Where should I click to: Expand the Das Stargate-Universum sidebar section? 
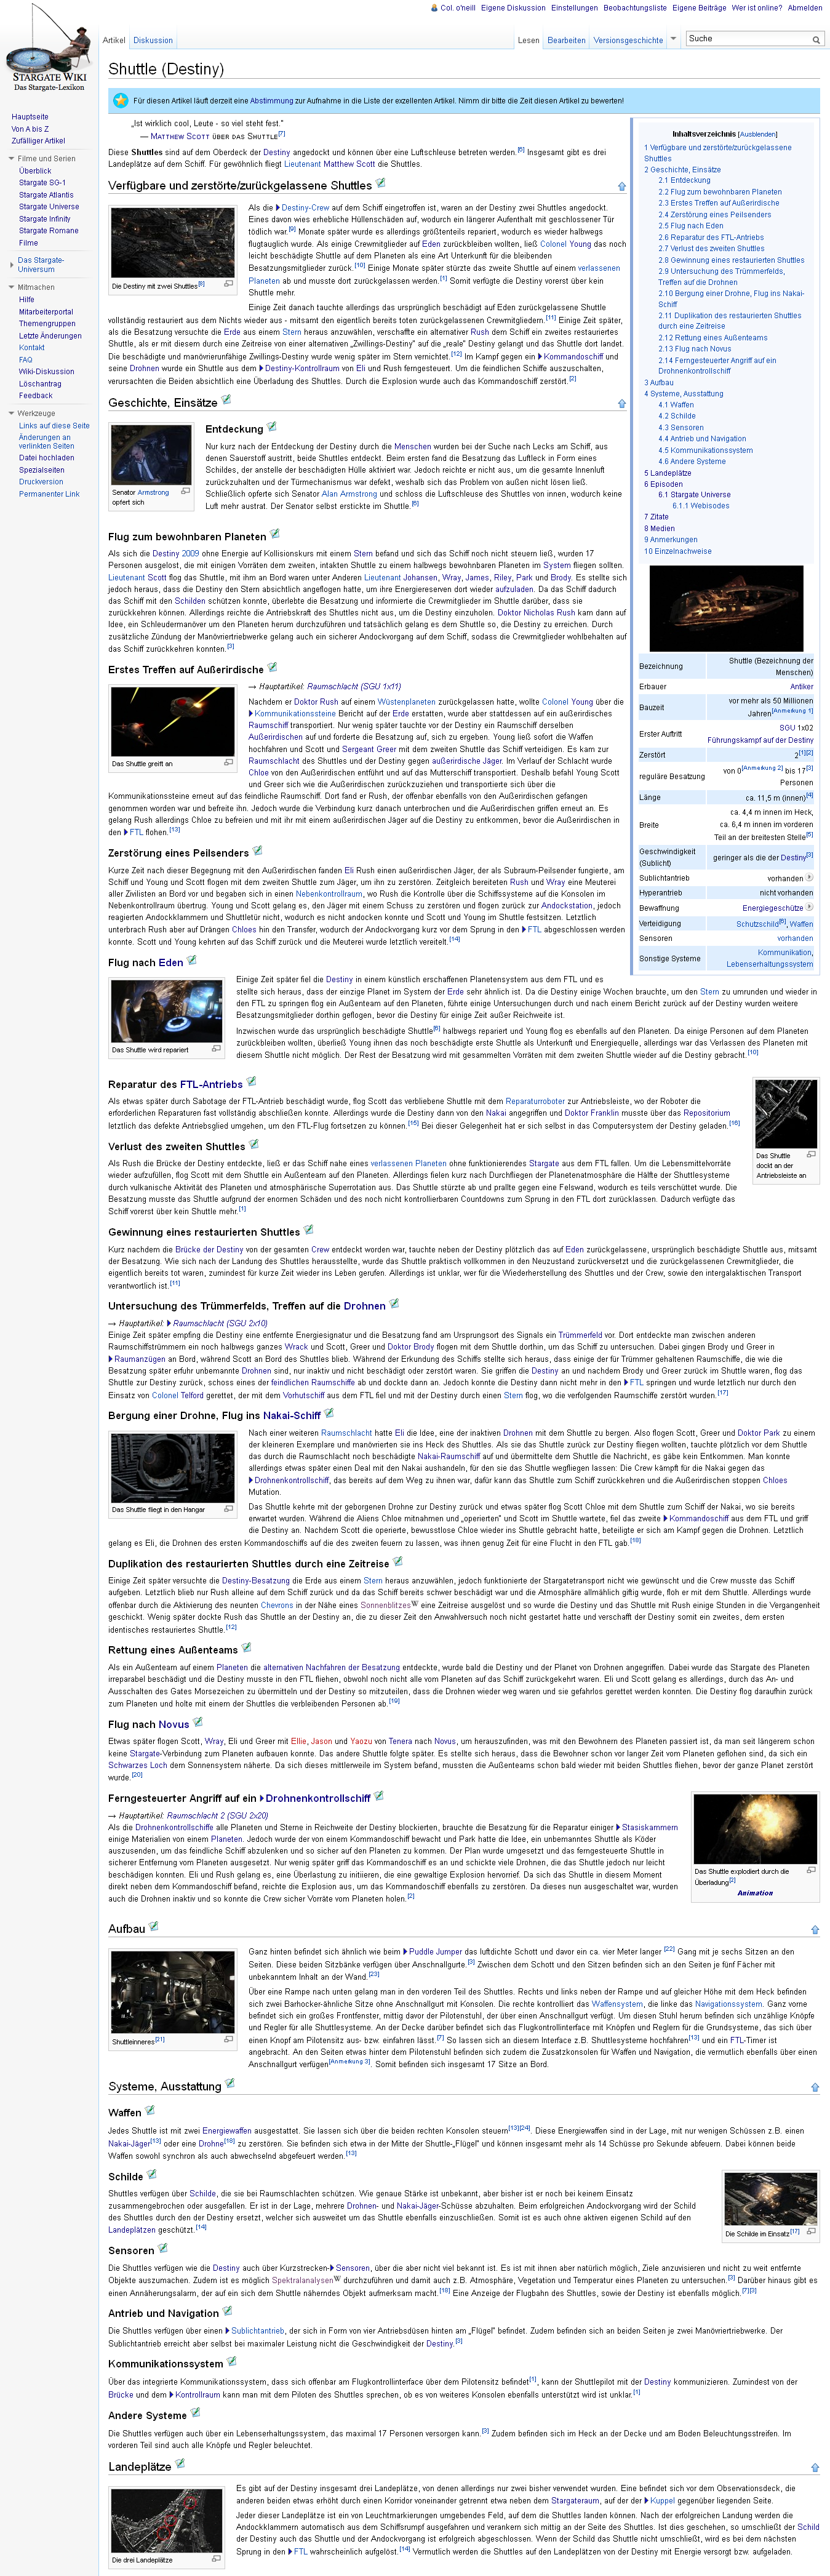point(11,265)
